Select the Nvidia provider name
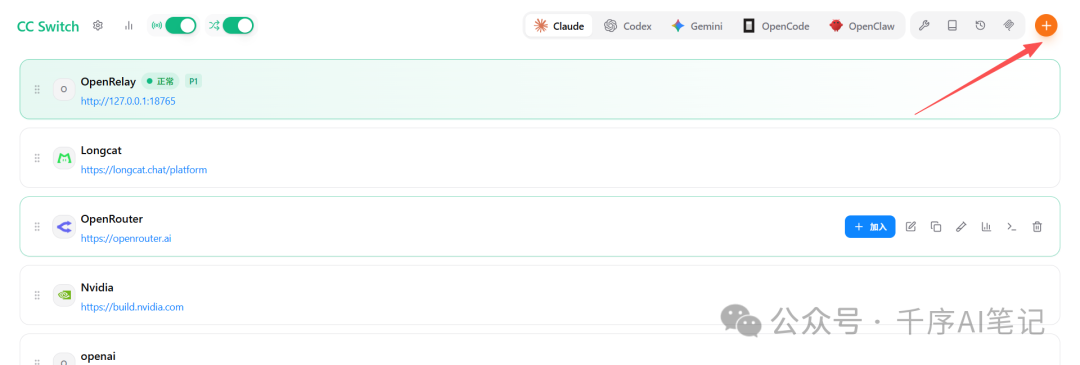Screen dimensions: 1080x365 pyautogui.click(x=97, y=287)
